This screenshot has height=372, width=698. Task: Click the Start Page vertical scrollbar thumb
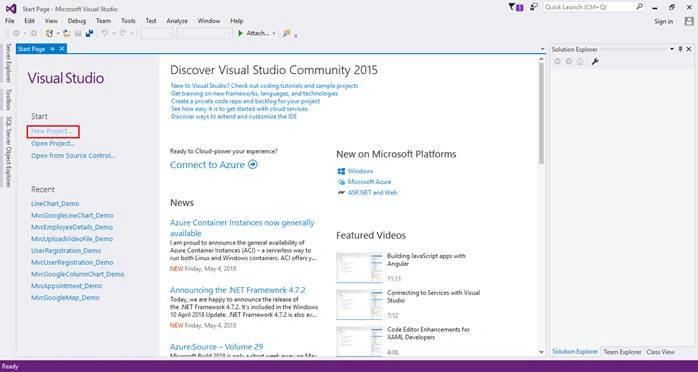point(541,113)
